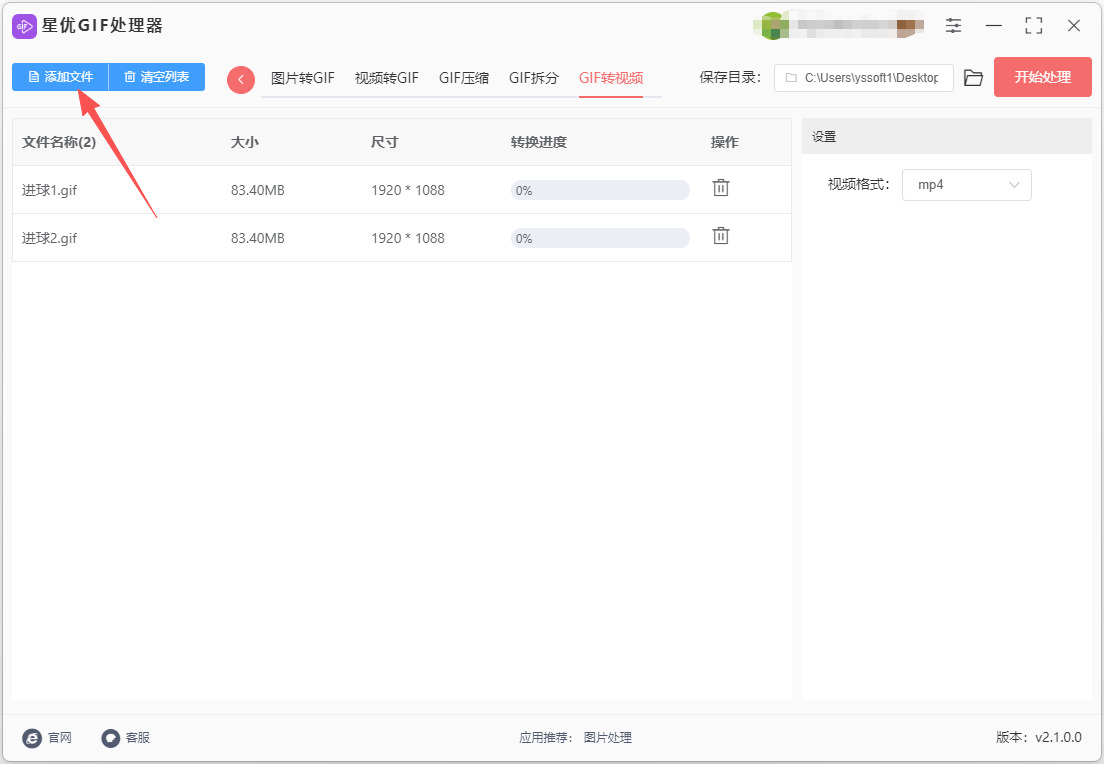1104x764 pixels.
Task: Click the red back arrow circle icon
Action: click(x=241, y=79)
